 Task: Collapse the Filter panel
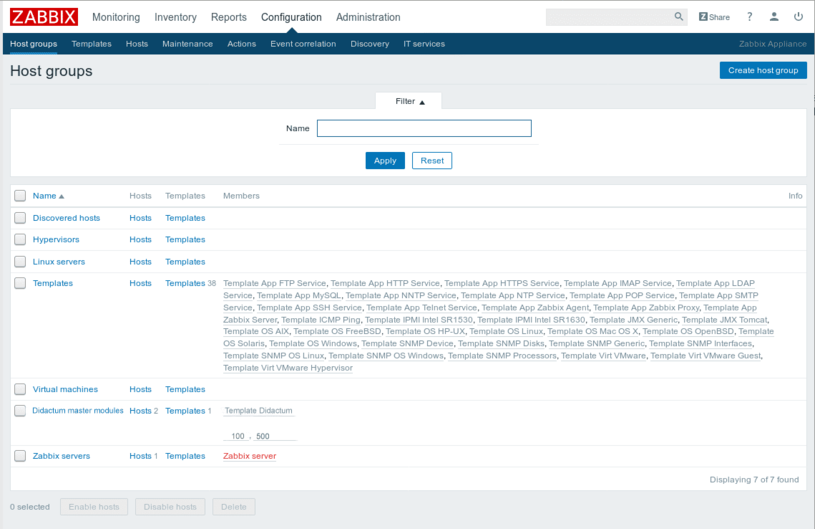point(409,101)
